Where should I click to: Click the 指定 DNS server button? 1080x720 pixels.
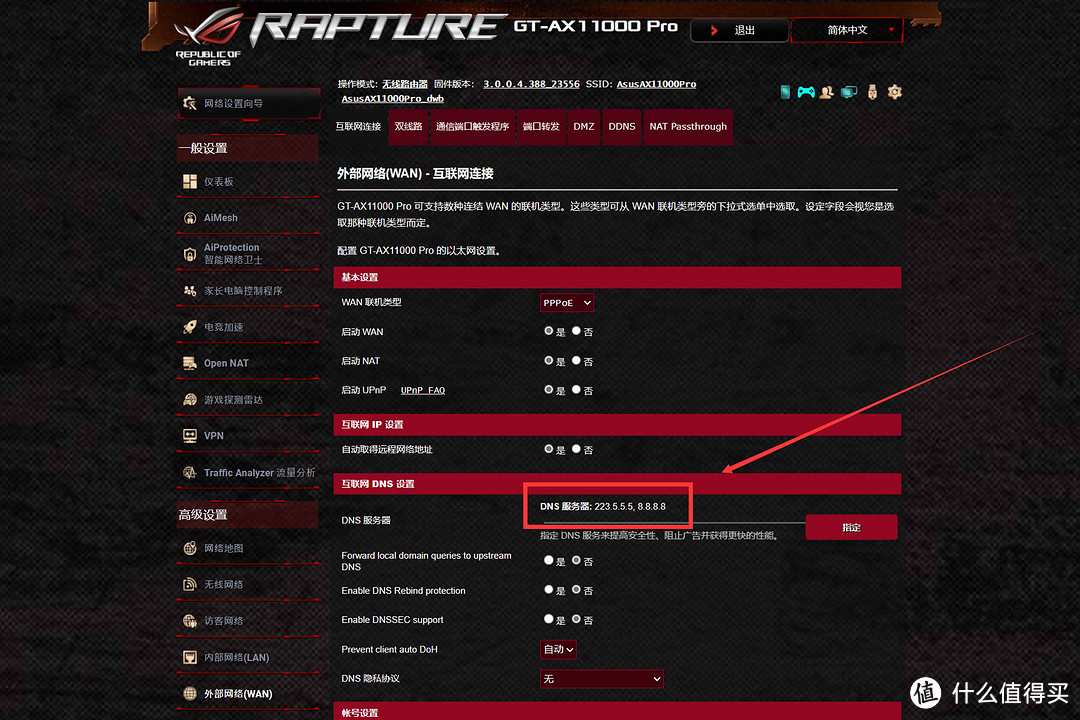tap(851, 527)
